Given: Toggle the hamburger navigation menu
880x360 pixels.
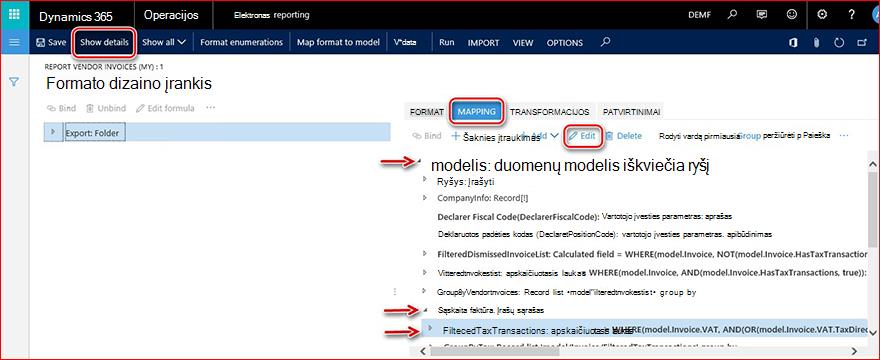Looking at the screenshot, I should pos(14,42).
